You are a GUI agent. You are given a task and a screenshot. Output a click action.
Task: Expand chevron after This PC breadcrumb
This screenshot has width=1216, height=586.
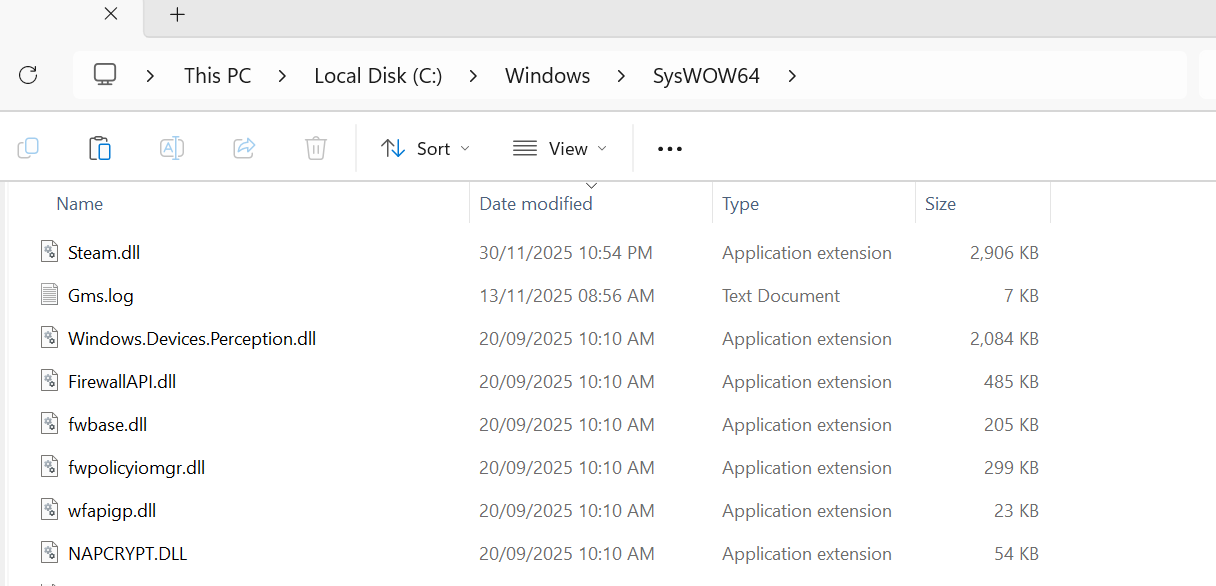283,76
